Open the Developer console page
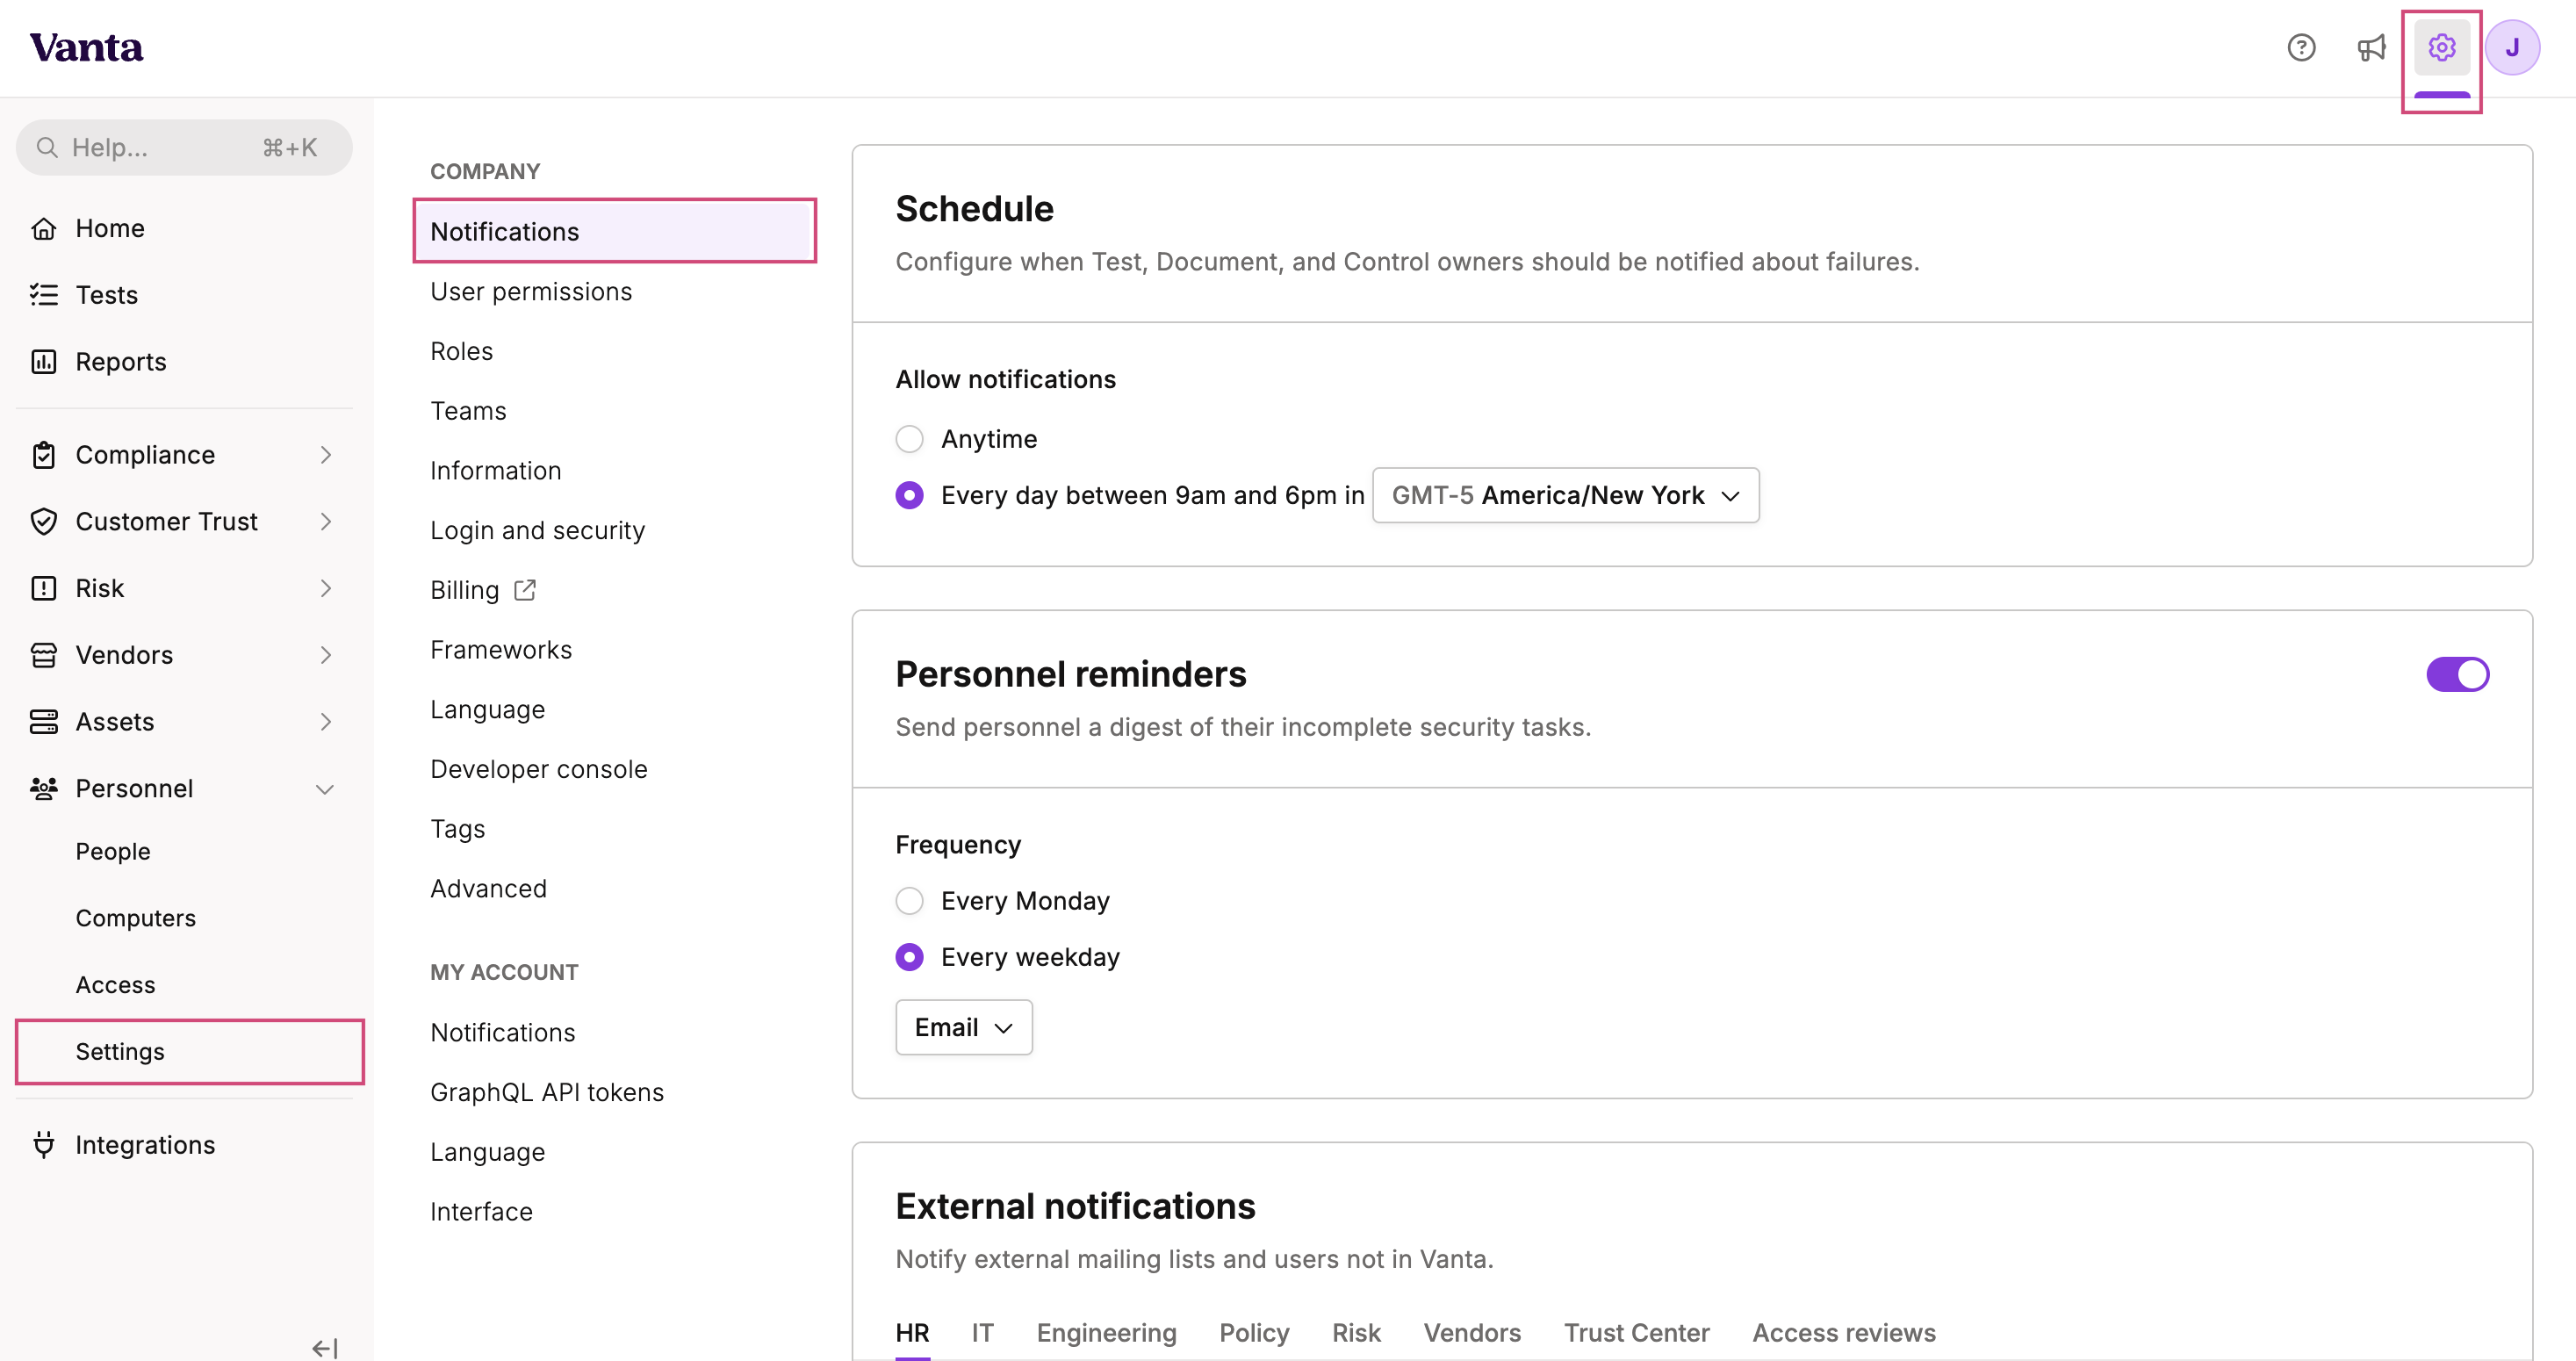2576x1361 pixels. (x=539, y=769)
